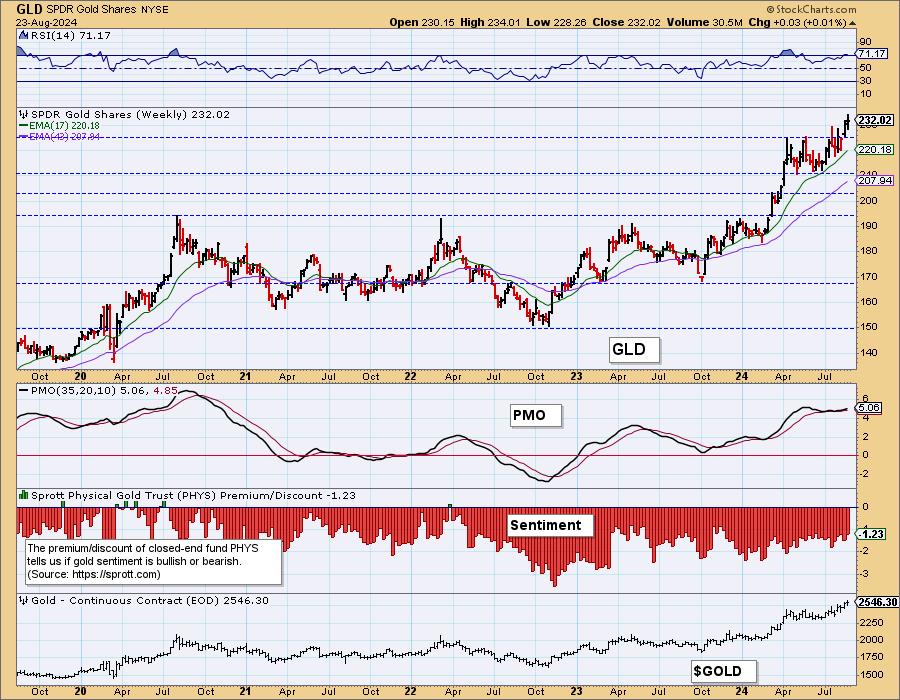This screenshot has width=900, height=700.
Task: Open the StockCharts.com copyright link
Action: (811, 9)
